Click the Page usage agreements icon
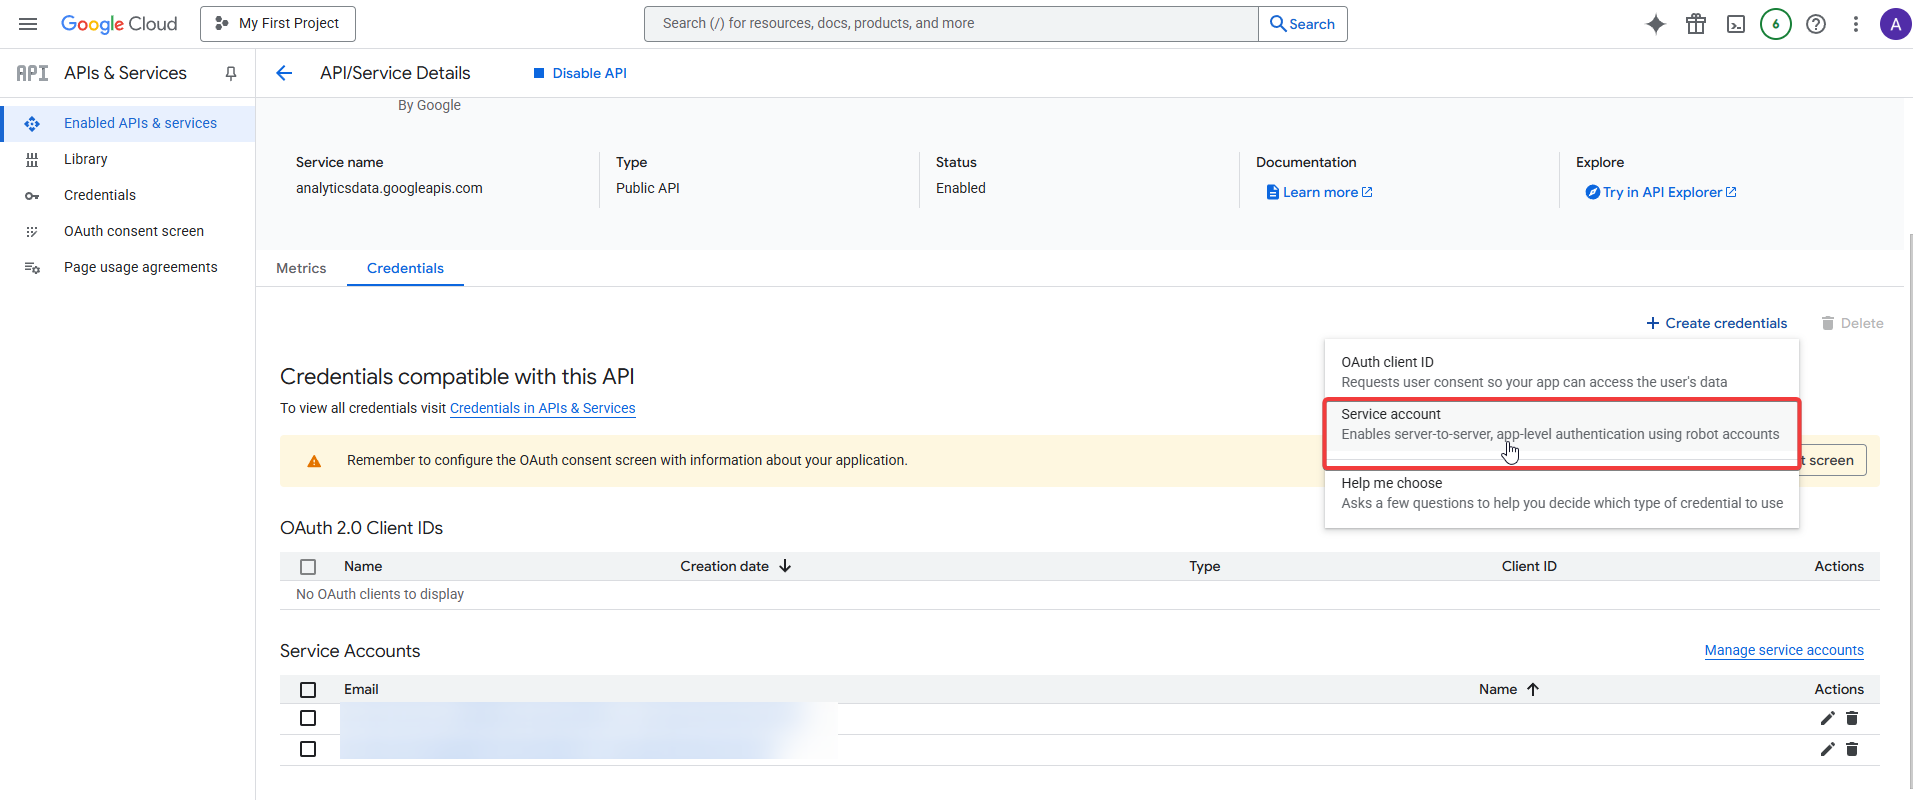 coord(32,267)
